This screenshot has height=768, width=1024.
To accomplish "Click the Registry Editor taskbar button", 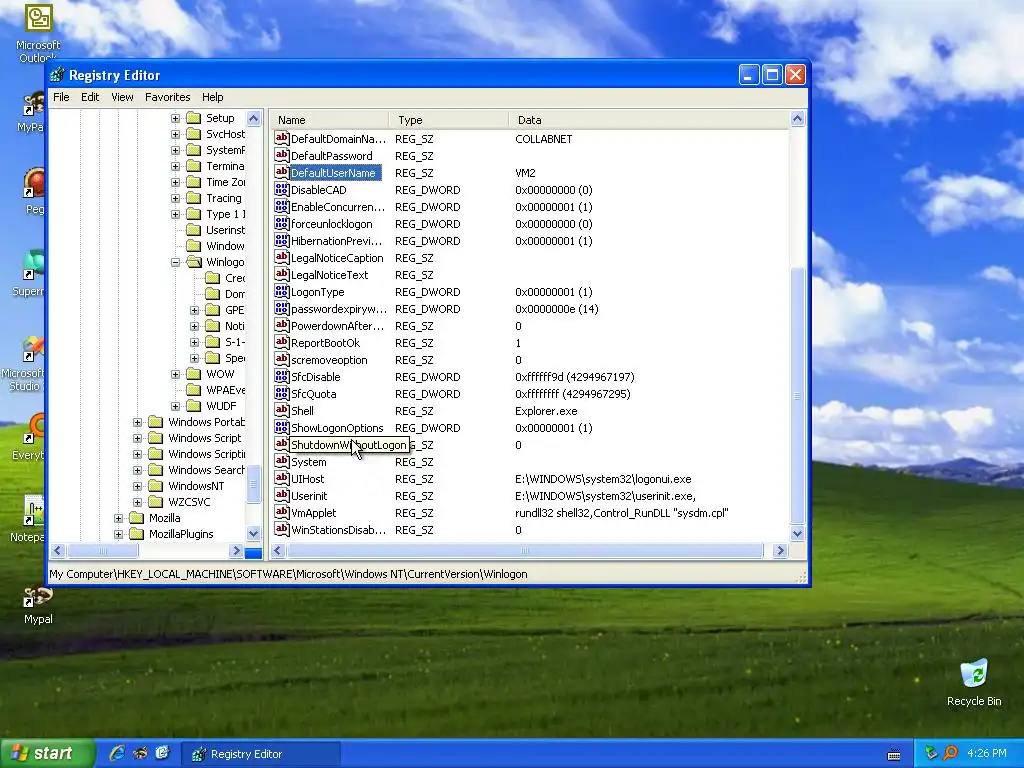I will pyautogui.click(x=260, y=754).
